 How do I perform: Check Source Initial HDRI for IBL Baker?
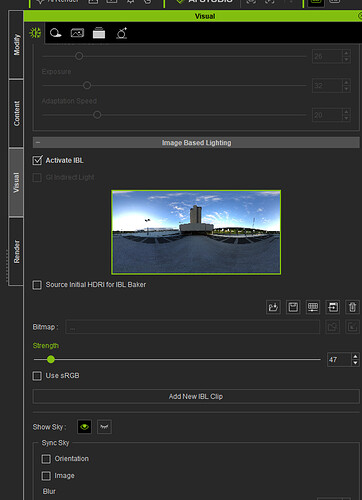(37, 285)
